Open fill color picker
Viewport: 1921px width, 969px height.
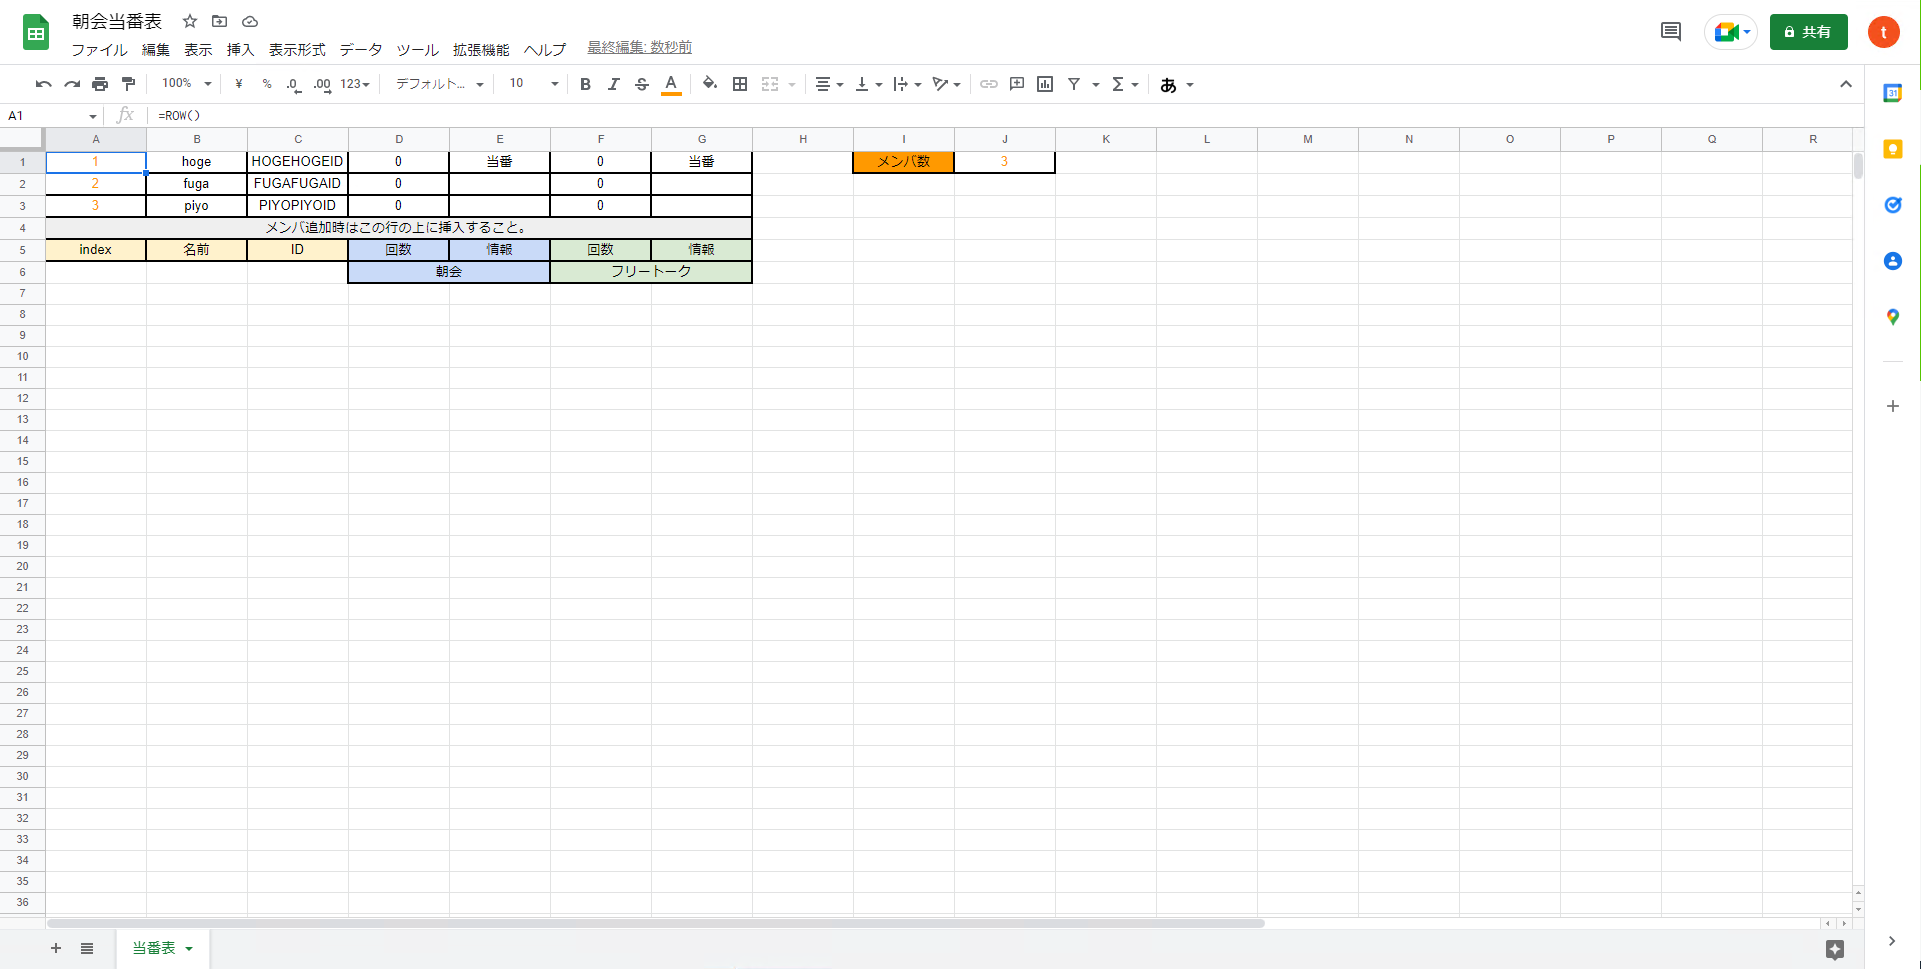point(710,85)
